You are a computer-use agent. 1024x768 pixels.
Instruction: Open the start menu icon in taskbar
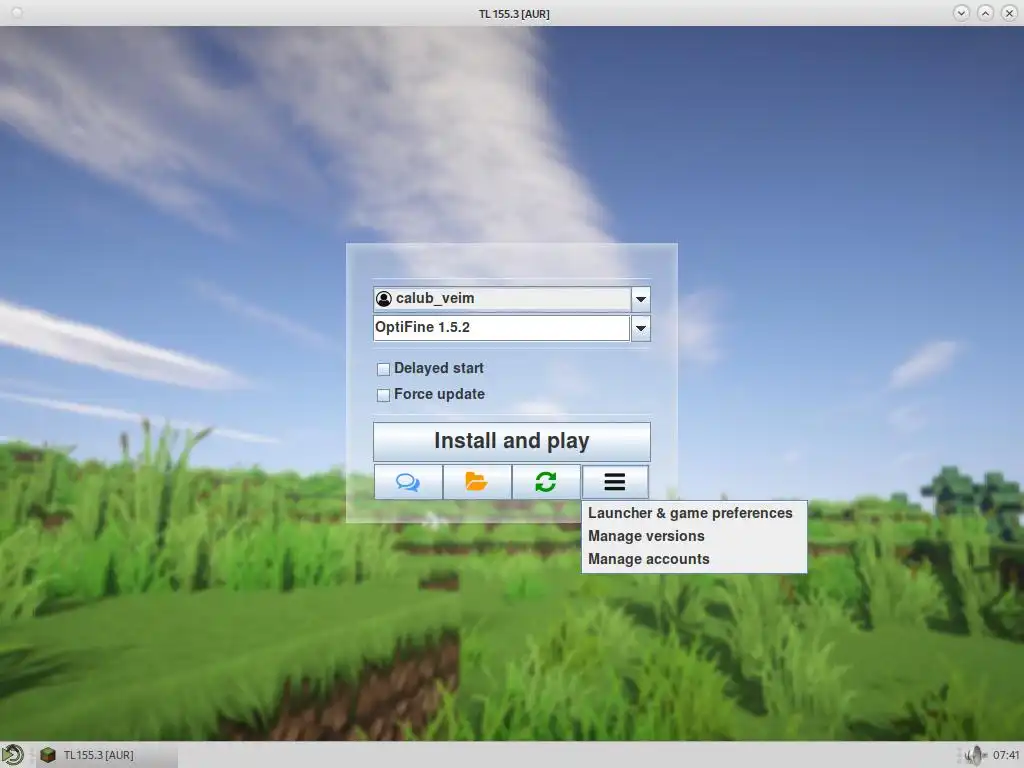coord(12,755)
